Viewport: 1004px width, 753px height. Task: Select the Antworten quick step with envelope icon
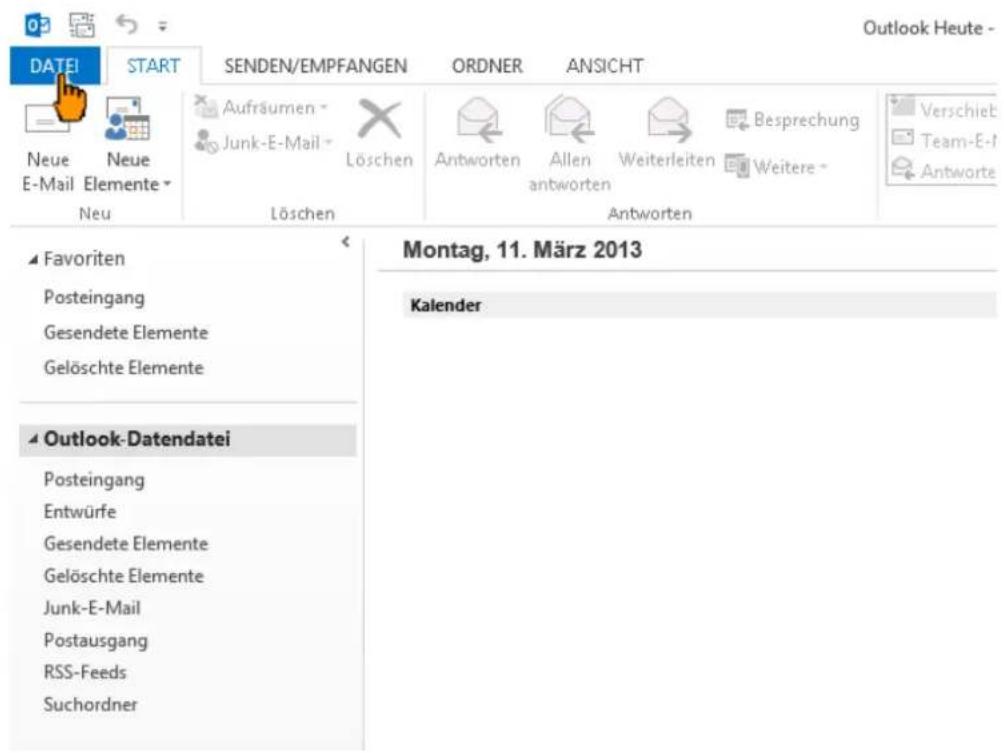coord(944,170)
